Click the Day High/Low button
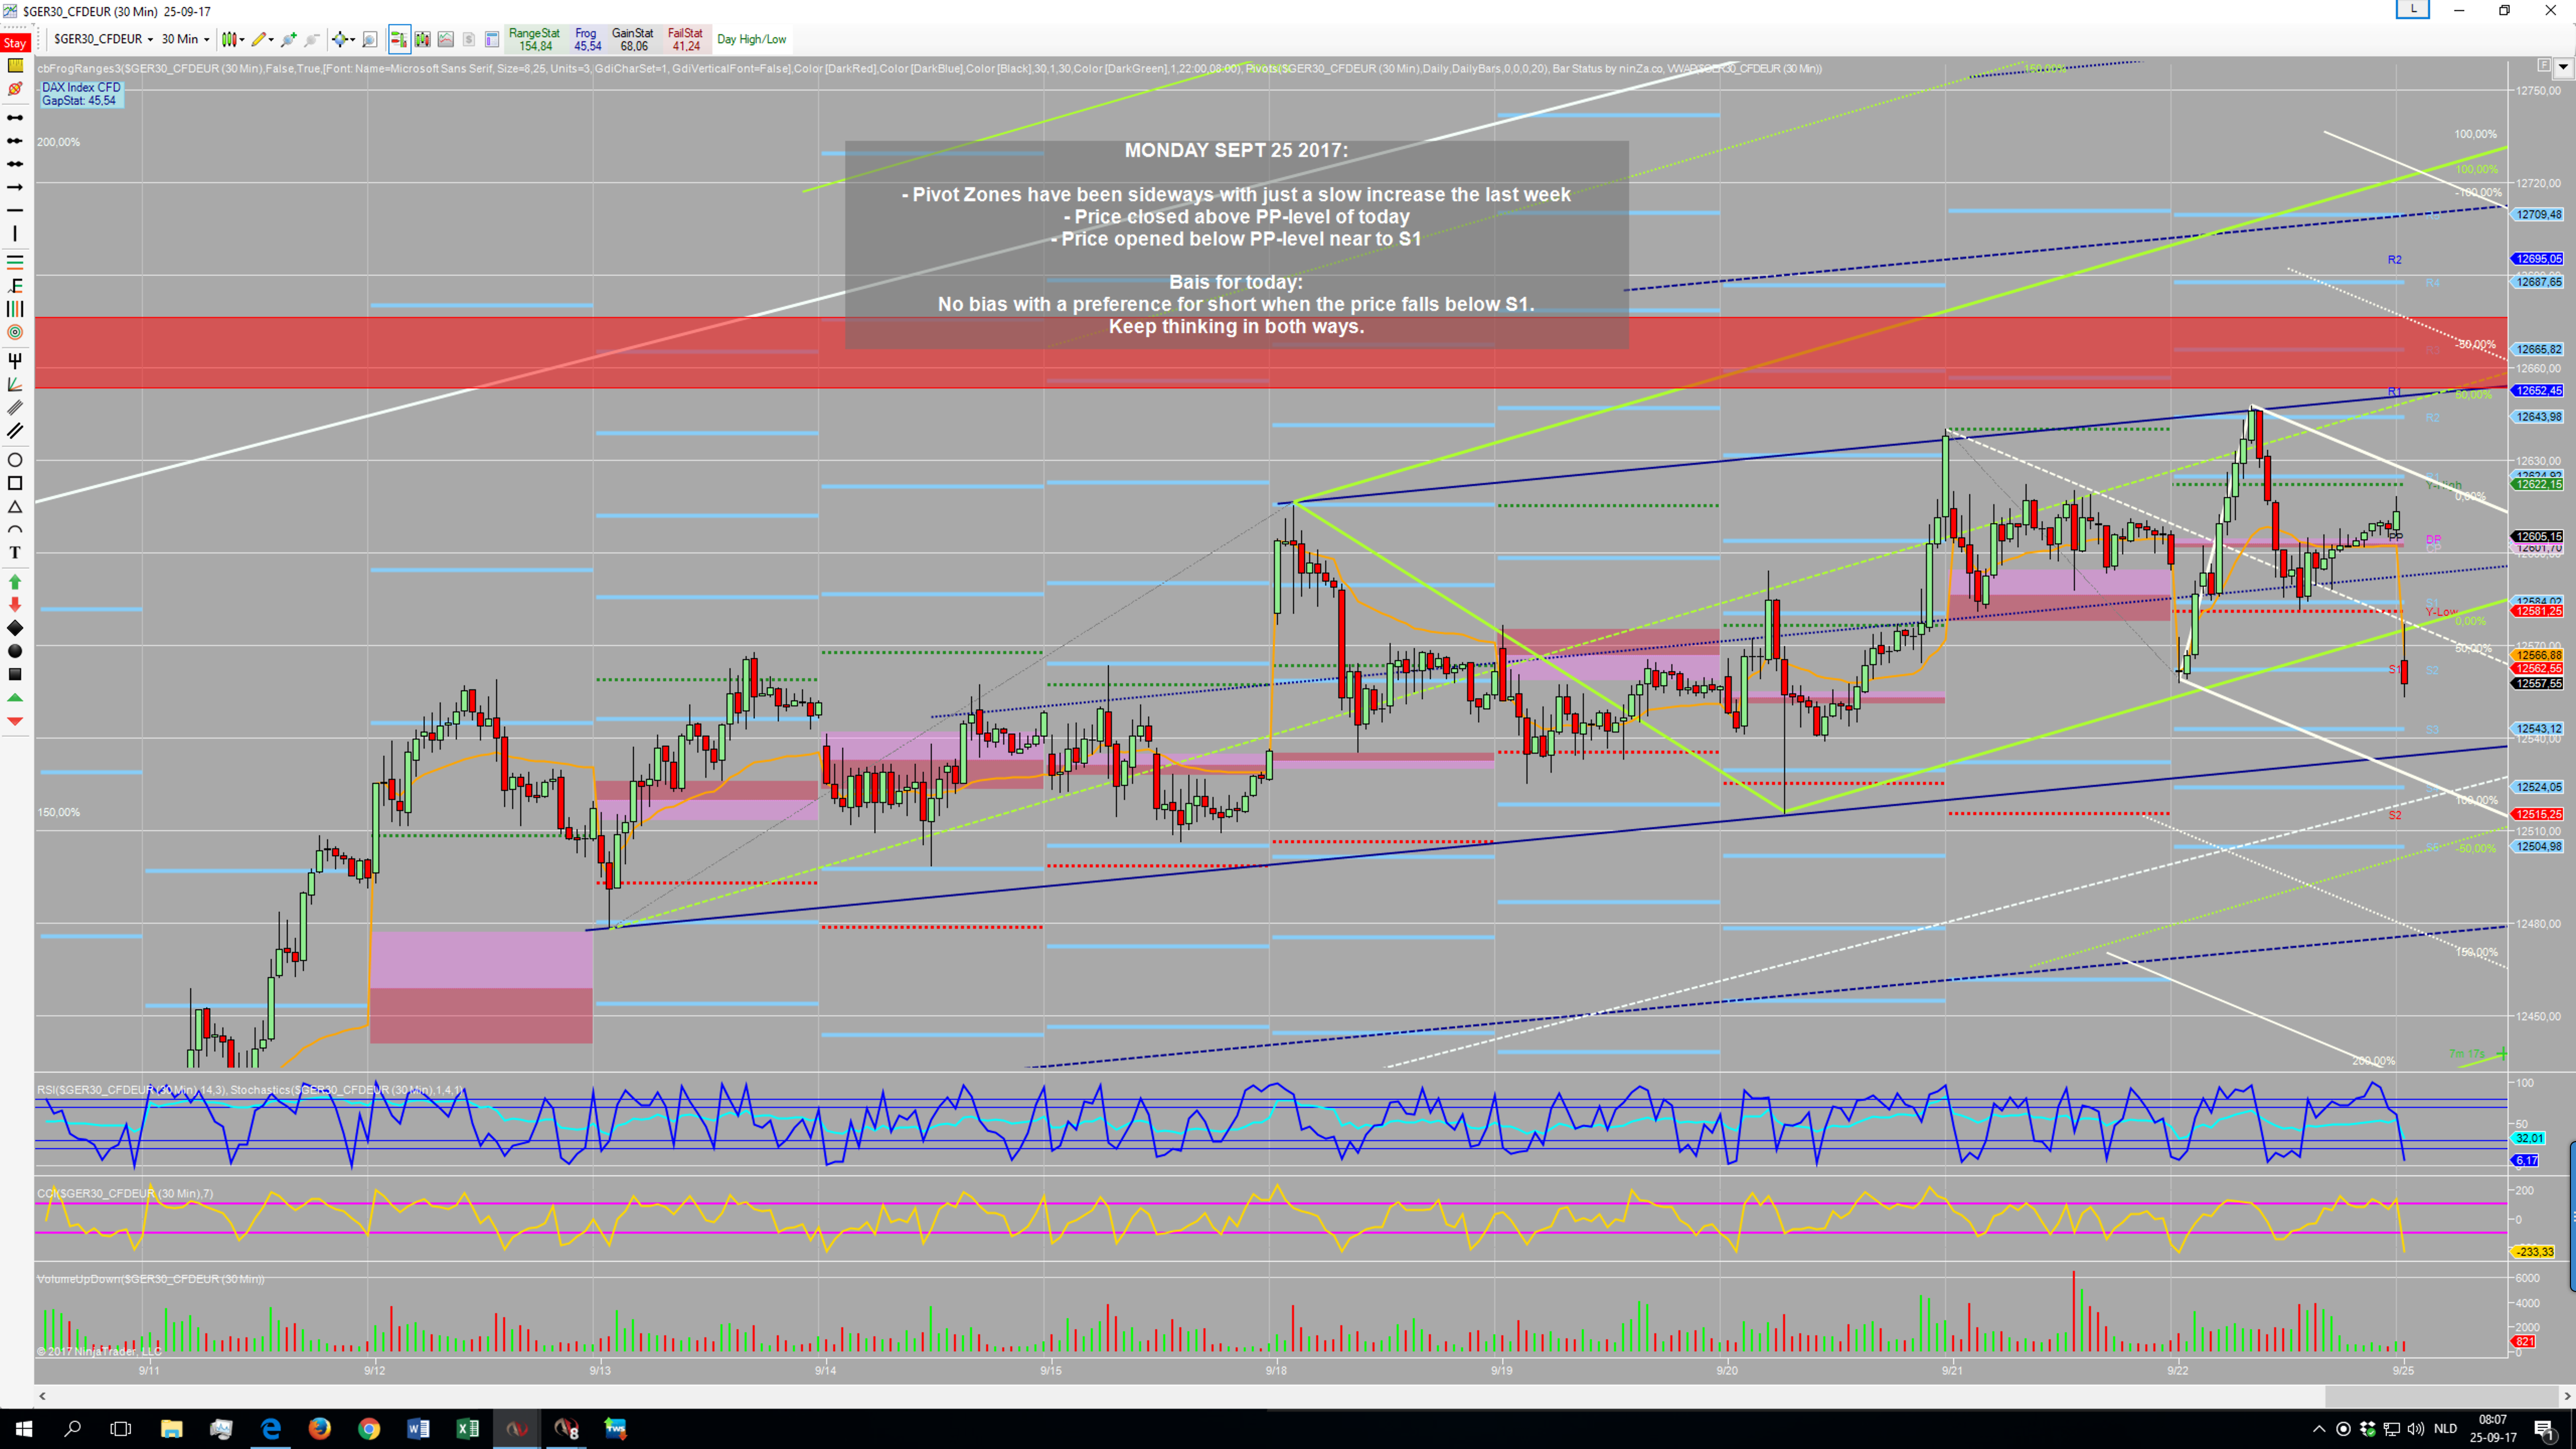The image size is (2576, 1449). click(752, 39)
